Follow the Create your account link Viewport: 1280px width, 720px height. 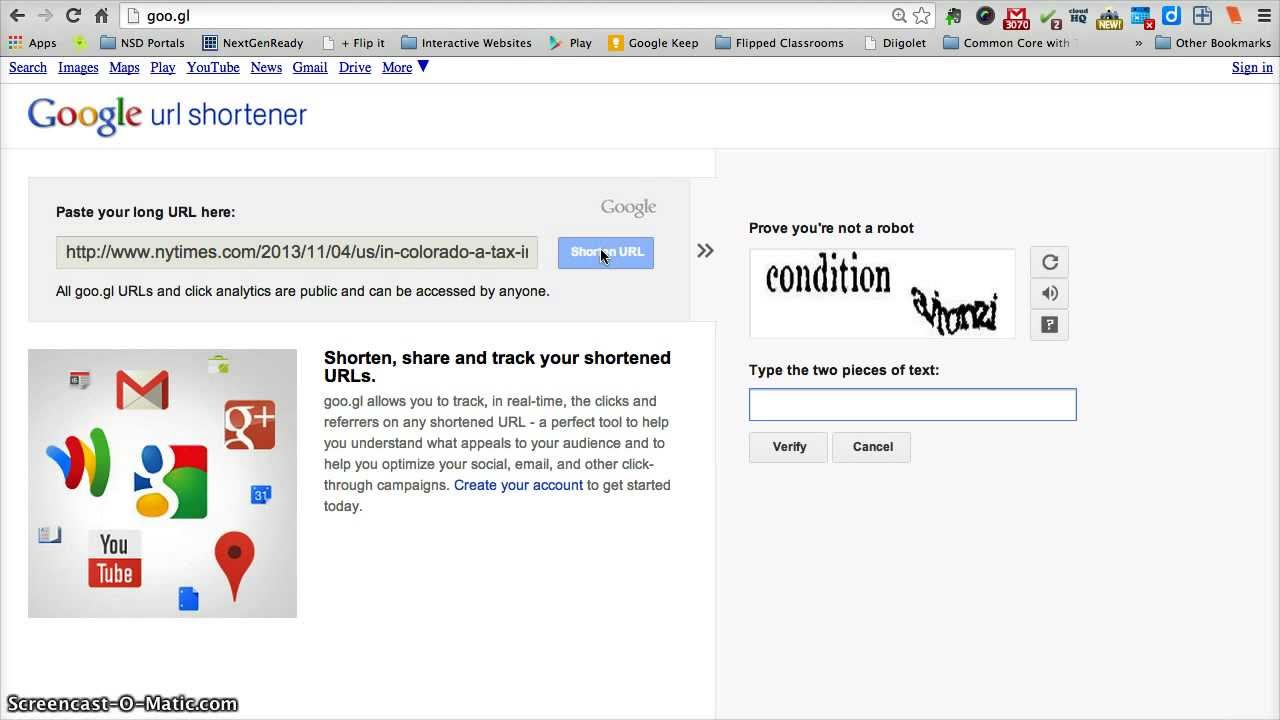[x=518, y=485]
